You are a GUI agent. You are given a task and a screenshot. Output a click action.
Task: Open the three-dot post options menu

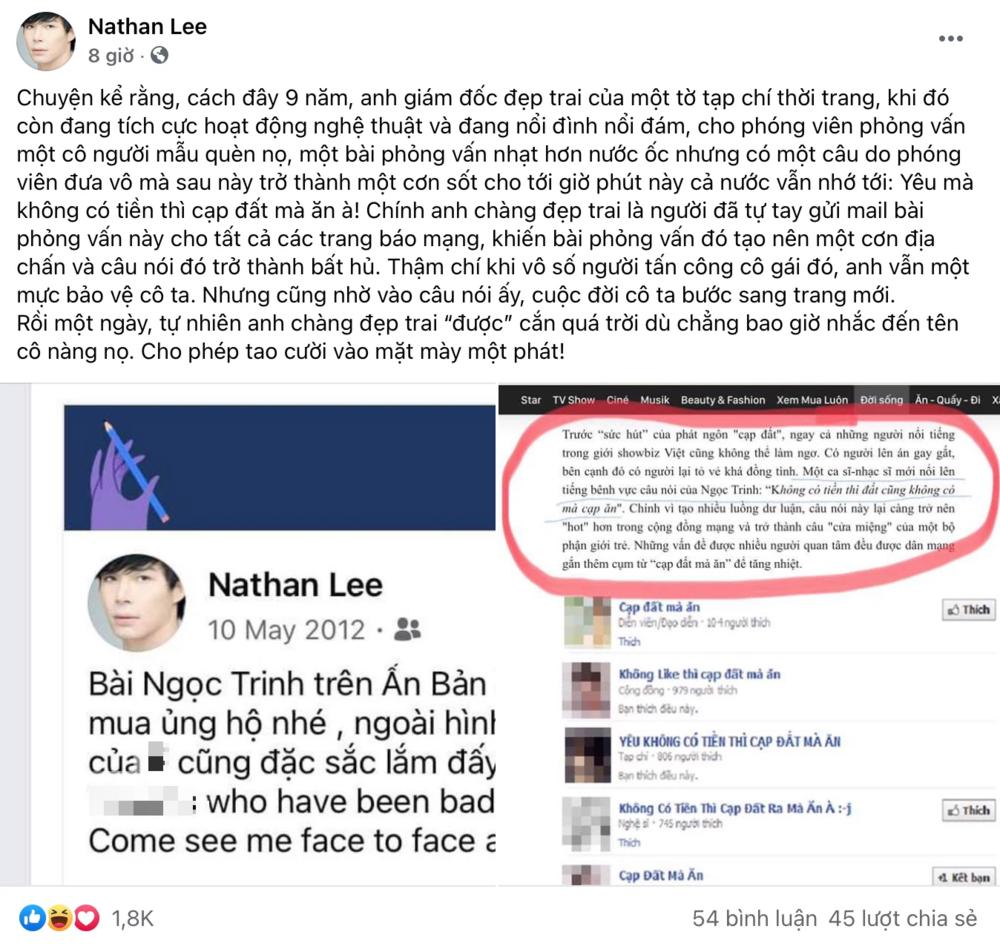pos(950,39)
